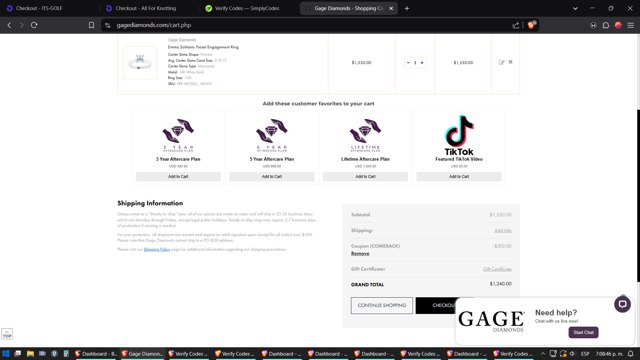Open Emma Solitaire Pavet Engagement Ring link
Image resolution: width=640 pixels, height=360 pixels.
(x=203, y=47)
